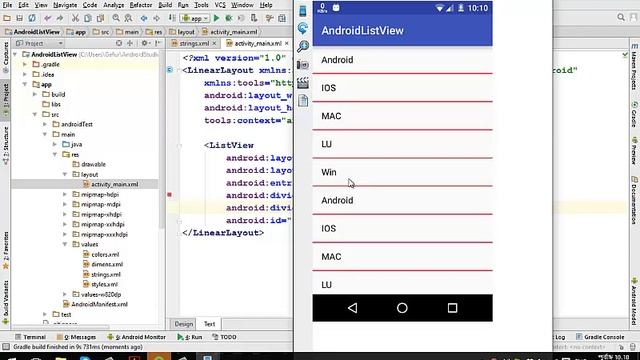Screen dimensions: 640x360
Task: Click layout breadcrumb in navigation bar
Action: (x=182, y=32)
